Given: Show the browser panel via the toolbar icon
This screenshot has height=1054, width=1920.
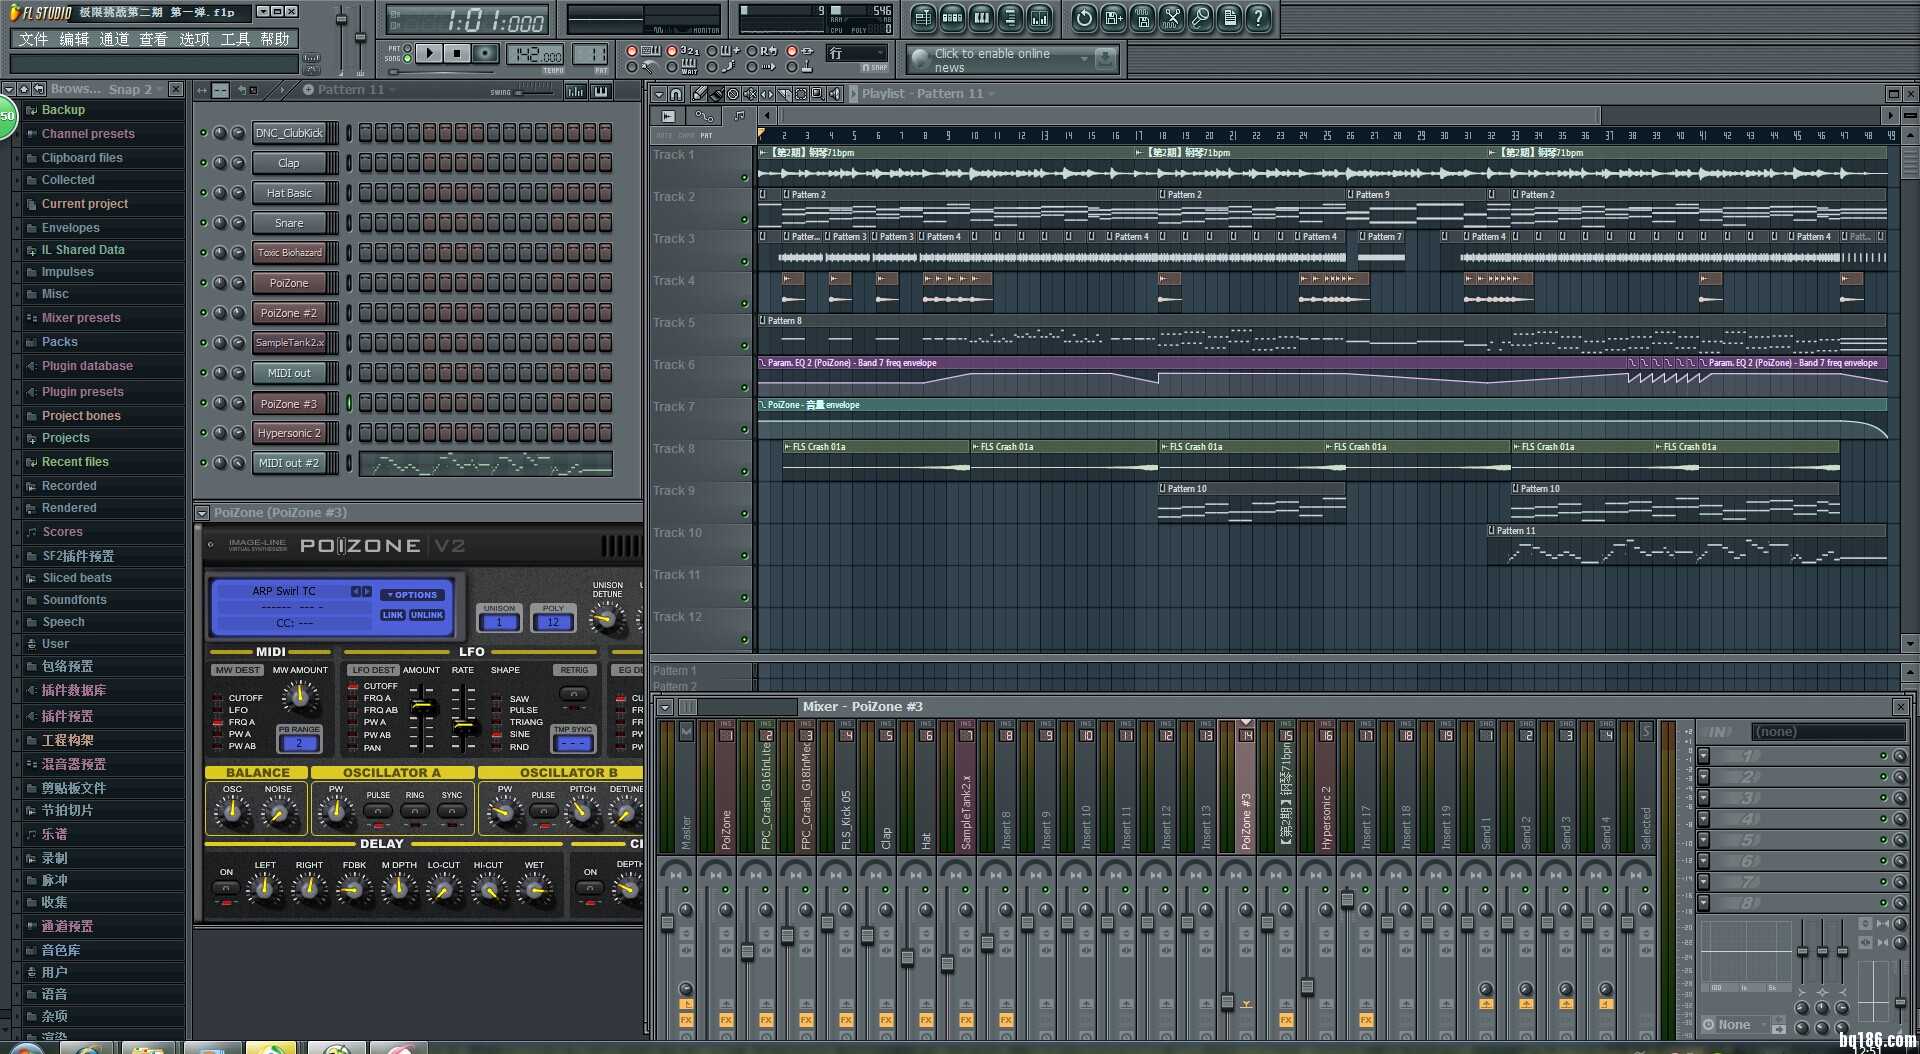Looking at the screenshot, I should pyautogui.click(x=1010, y=18).
